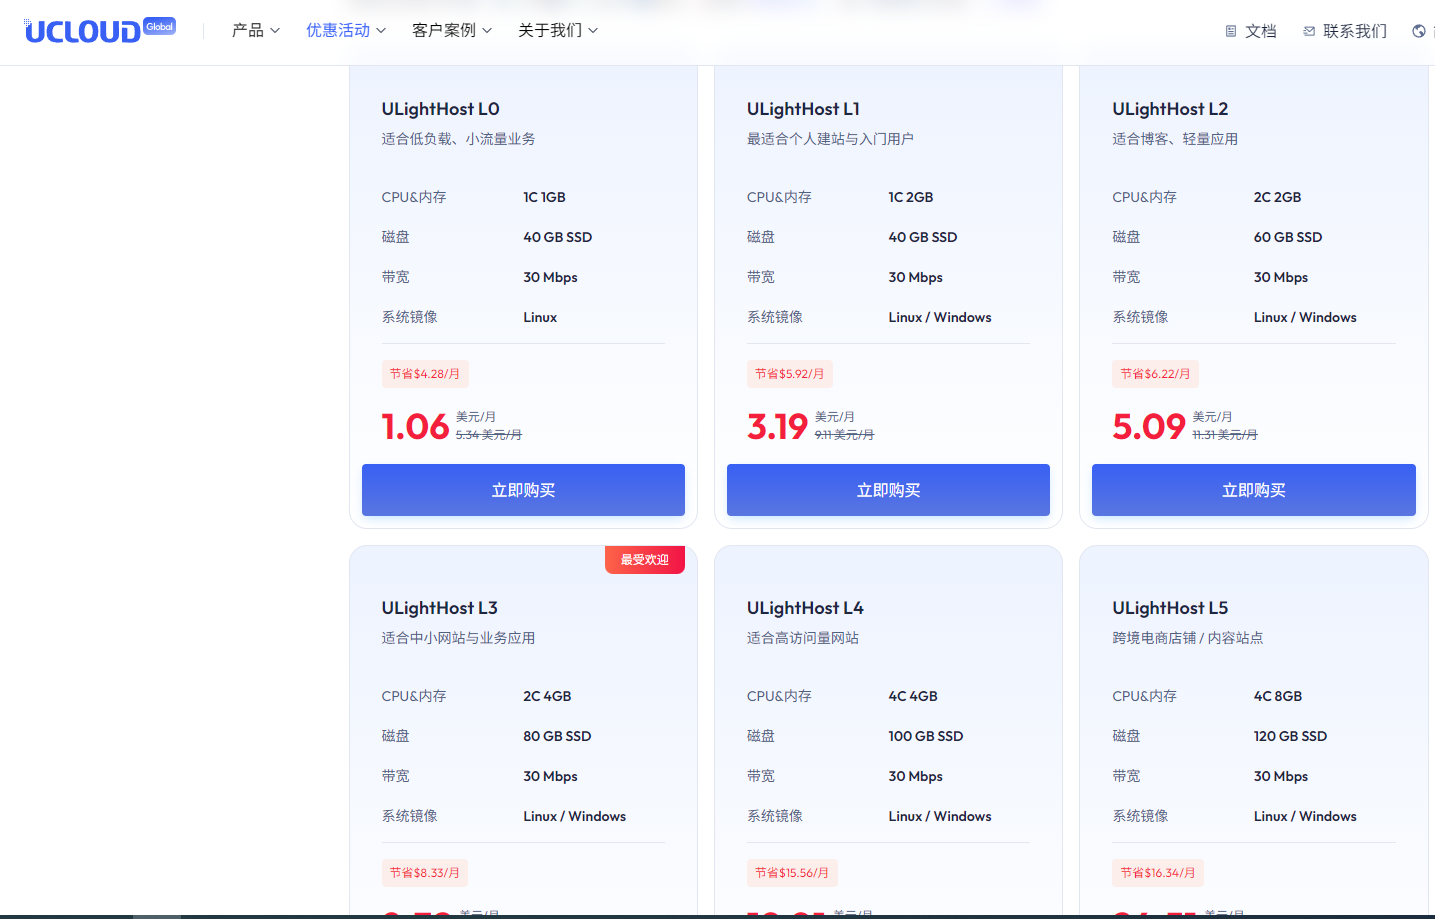
Task: Click the 2C 2GB spec value
Action: (x=1278, y=197)
